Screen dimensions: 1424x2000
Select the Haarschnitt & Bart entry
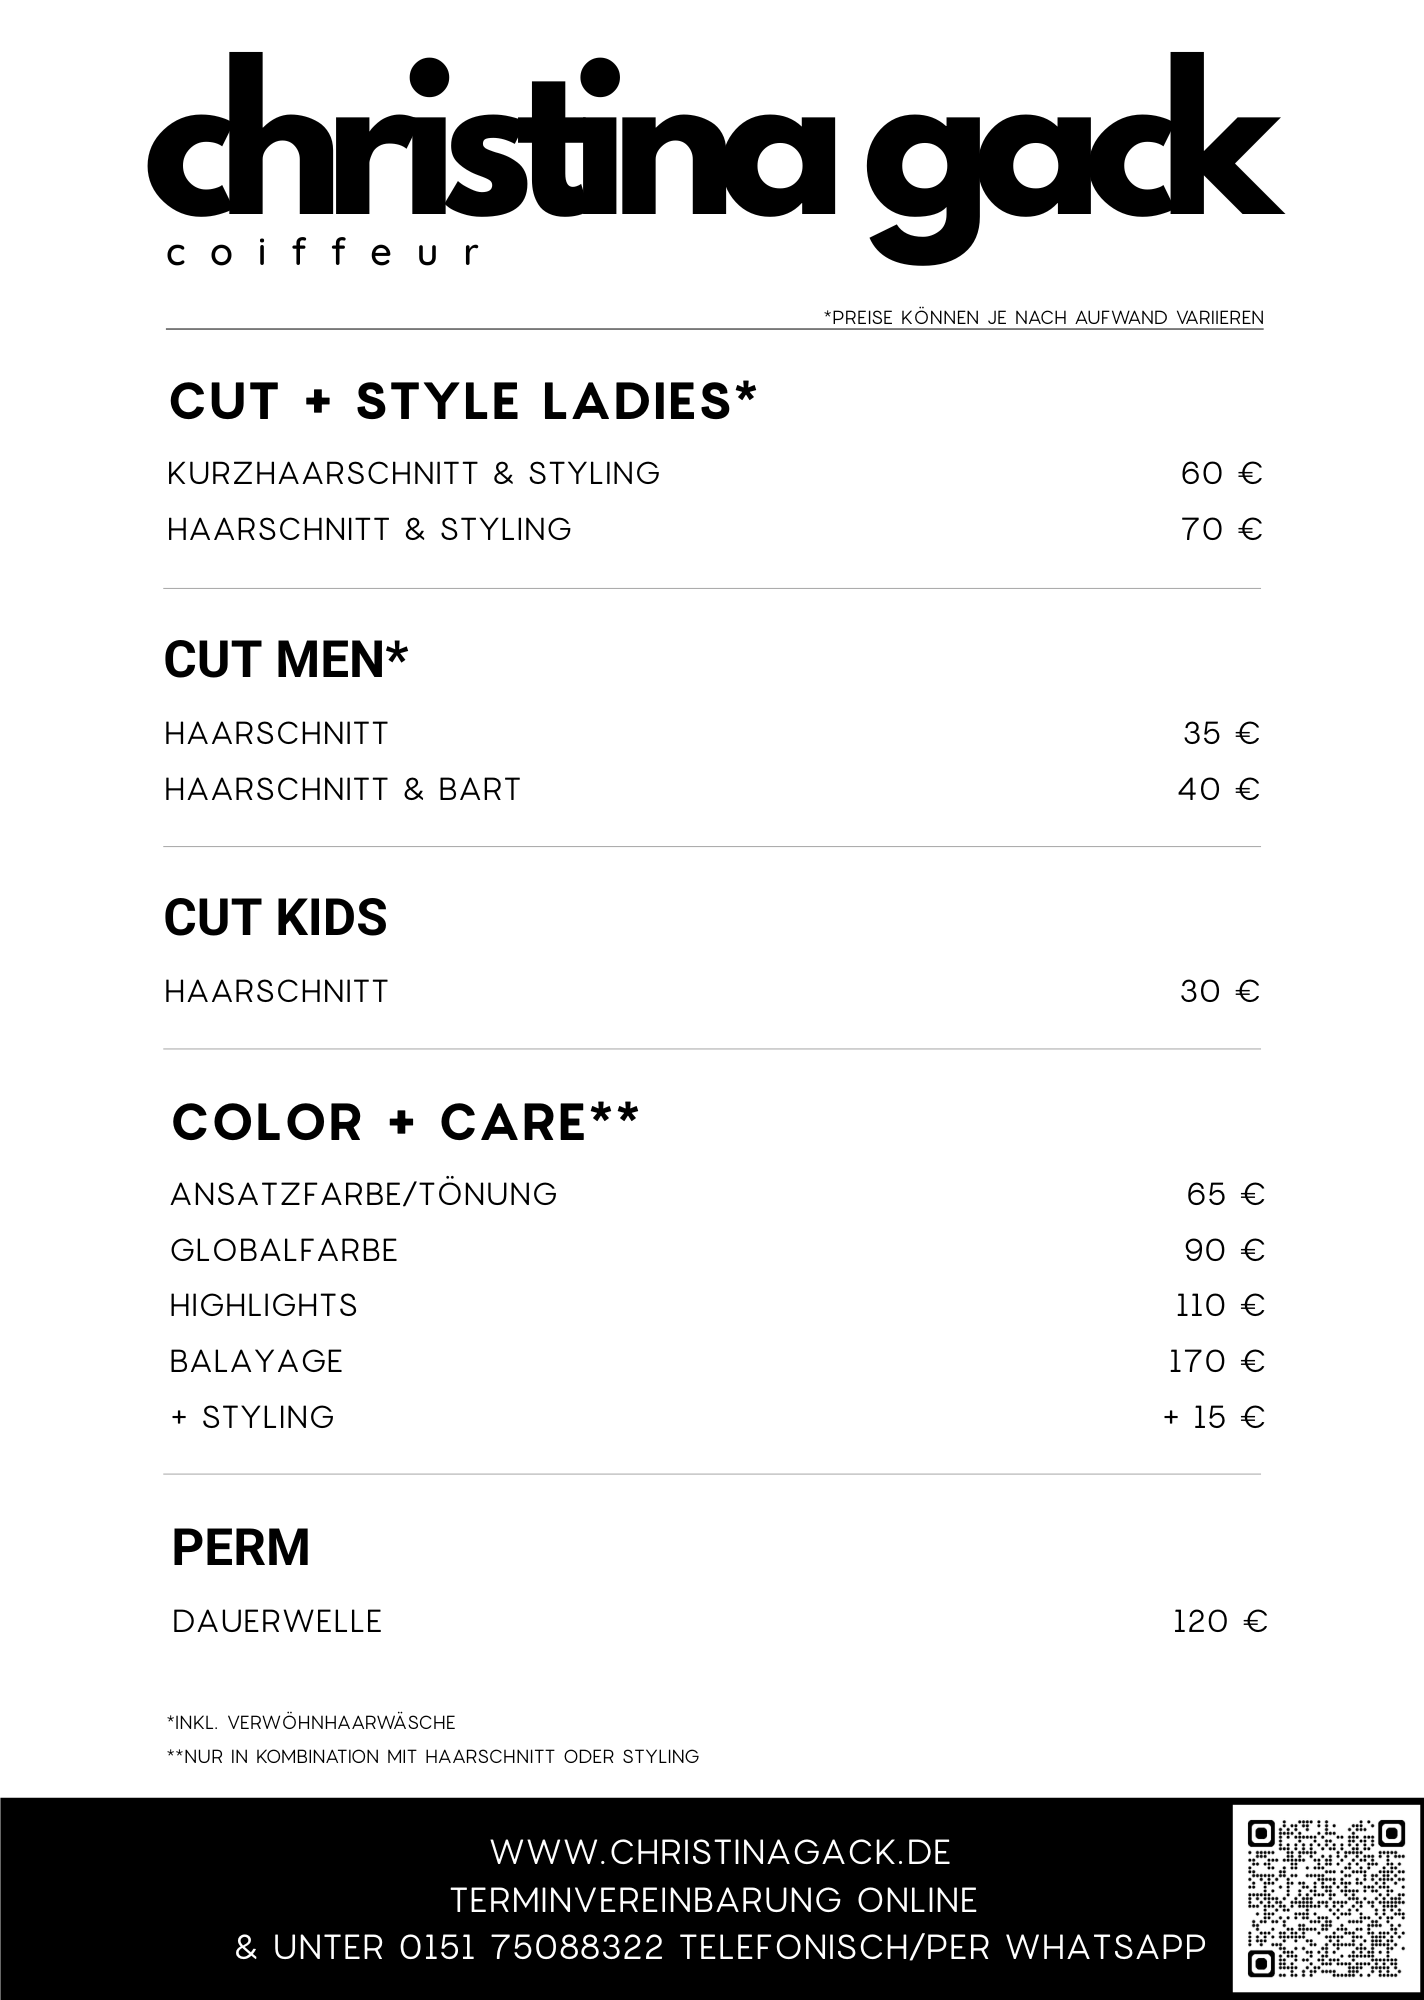point(343,790)
